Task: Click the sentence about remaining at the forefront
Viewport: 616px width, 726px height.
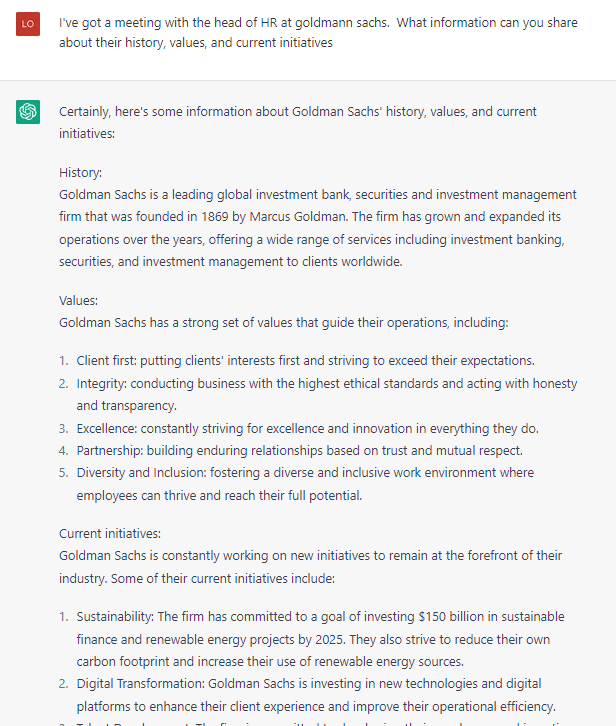Action: tap(310, 567)
